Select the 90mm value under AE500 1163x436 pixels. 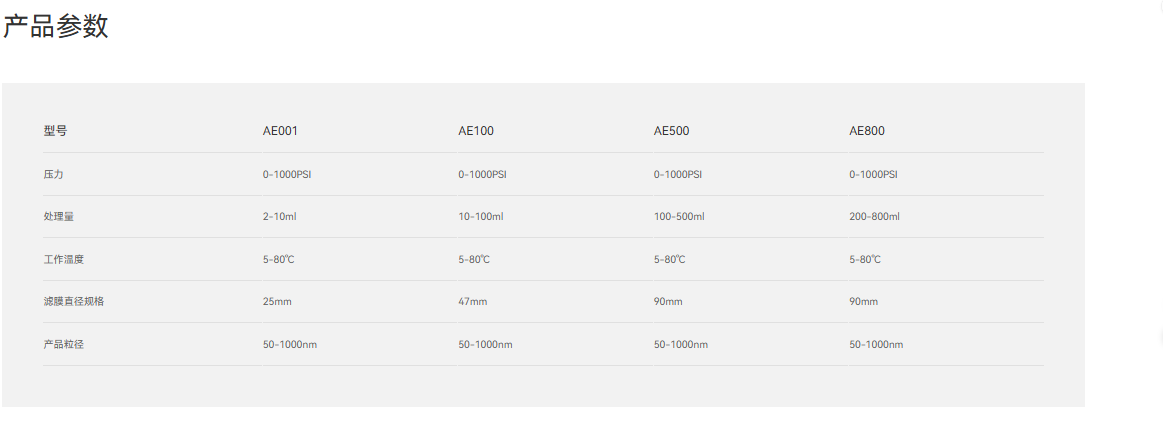click(x=668, y=302)
